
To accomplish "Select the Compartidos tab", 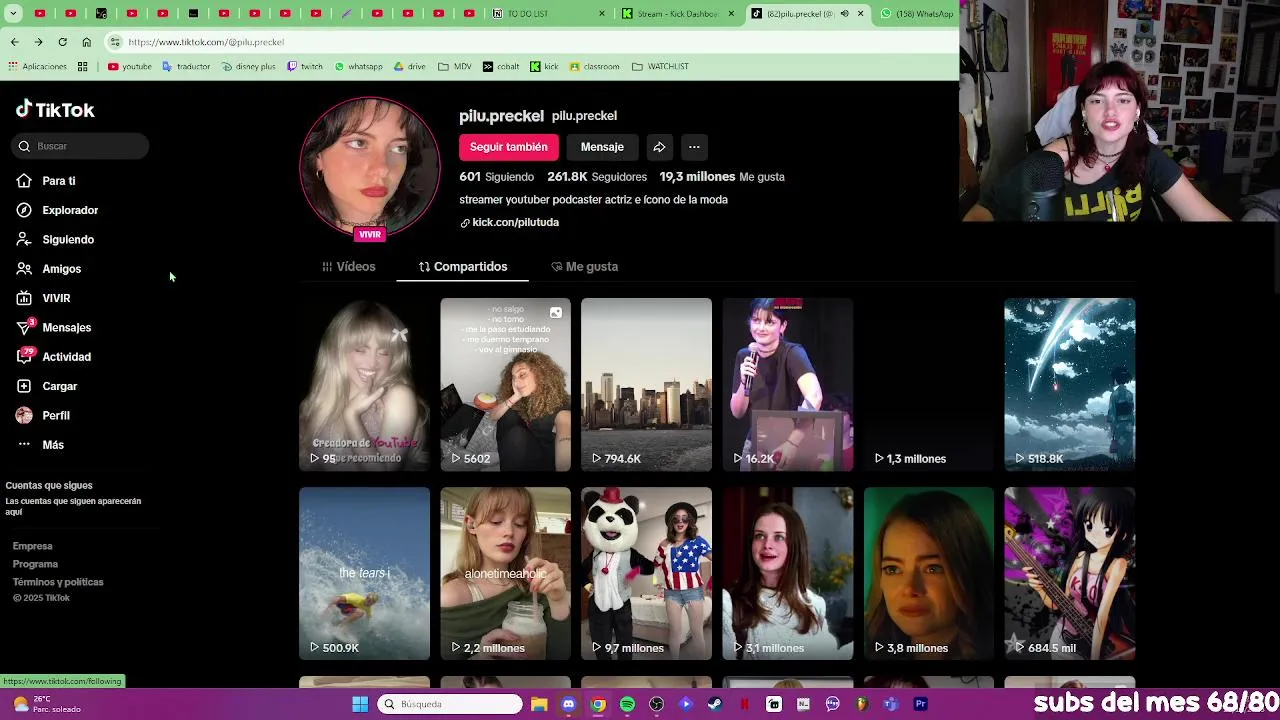I will [463, 267].
